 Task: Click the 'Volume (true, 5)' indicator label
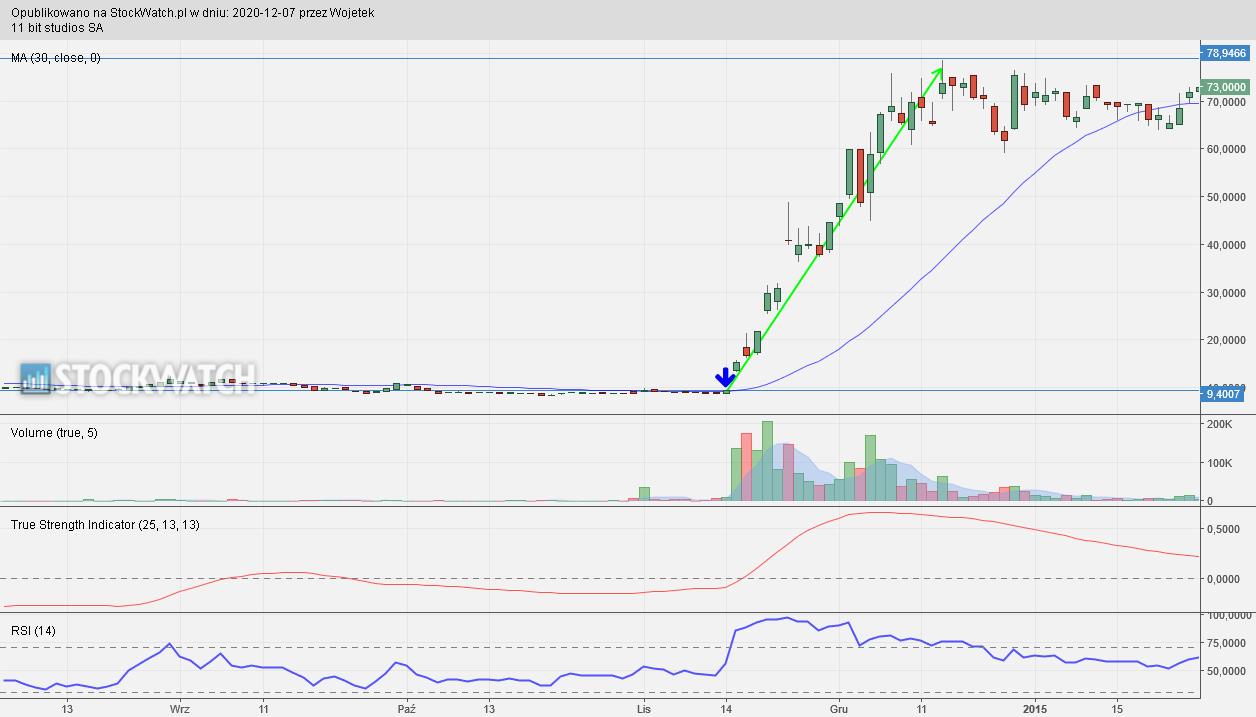coord(54,432)
